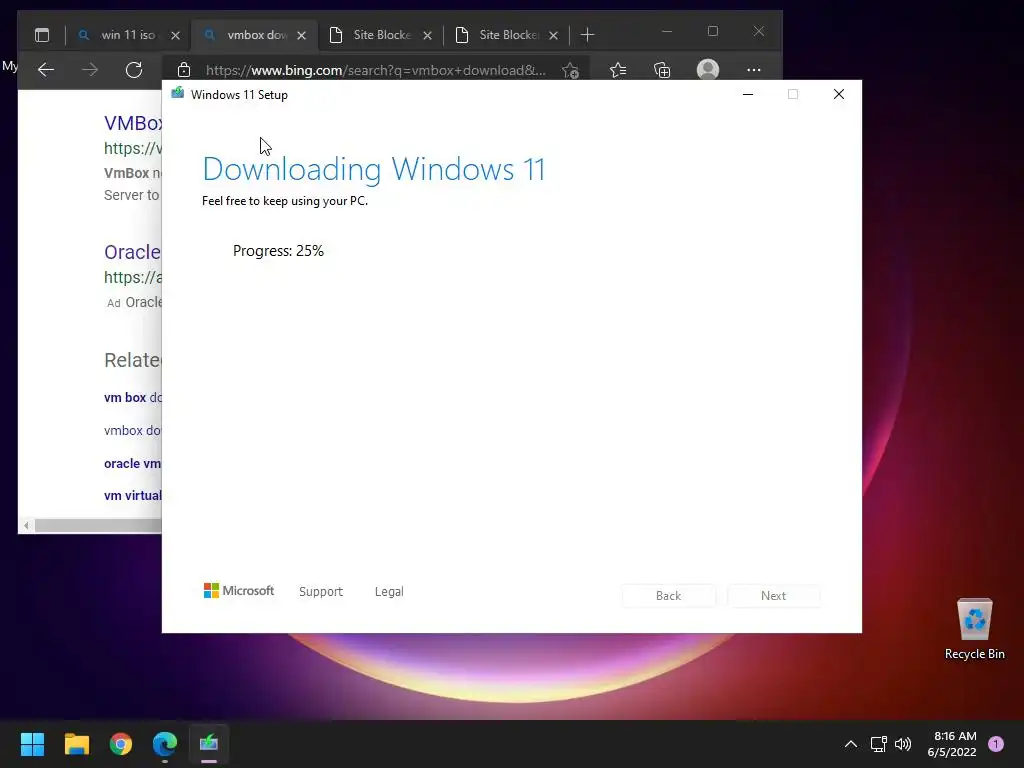Select the 'vmbox dow' search tab

click(256, 35)
